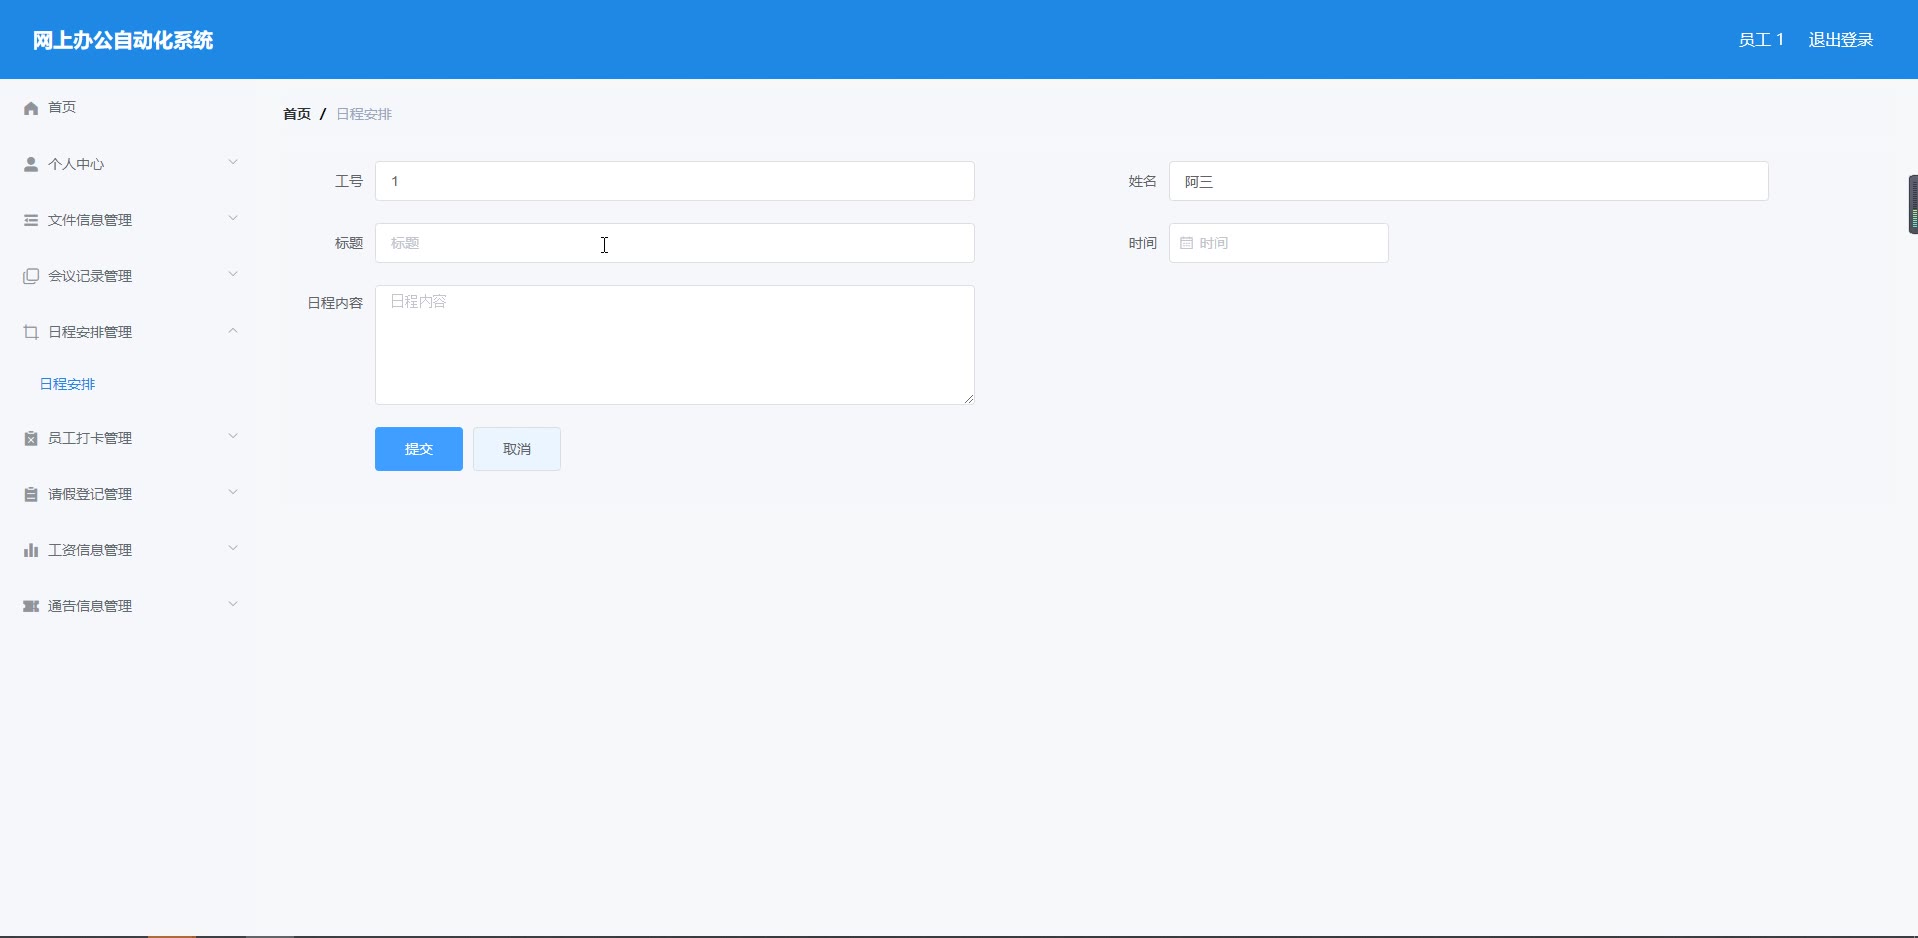Image resolution: width=1918 pixels, height=938 pixels.
Task: Click the 网上办公自动化系统 title
Action: pos(123,40)
